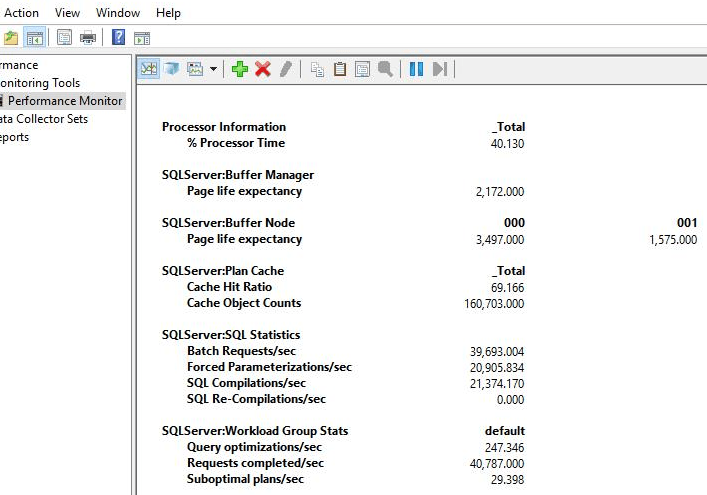The width and height of the screenshot is (707, 495).
Task: Click the View Log Data icon
Action: point(172,69)
